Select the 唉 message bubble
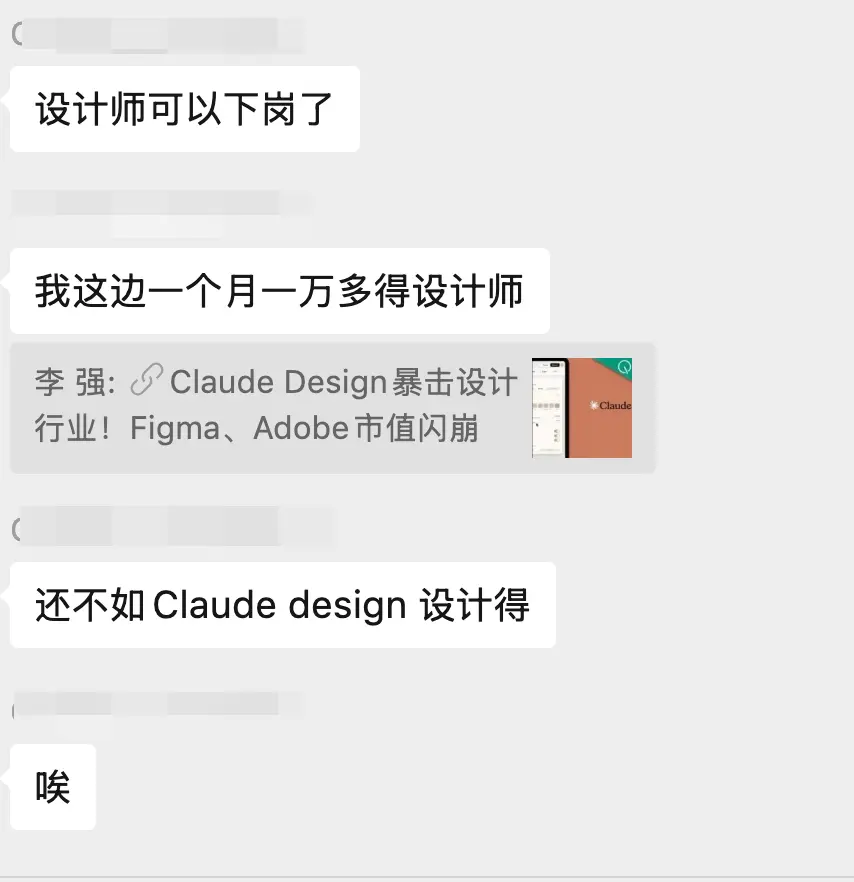 (53, 787)
